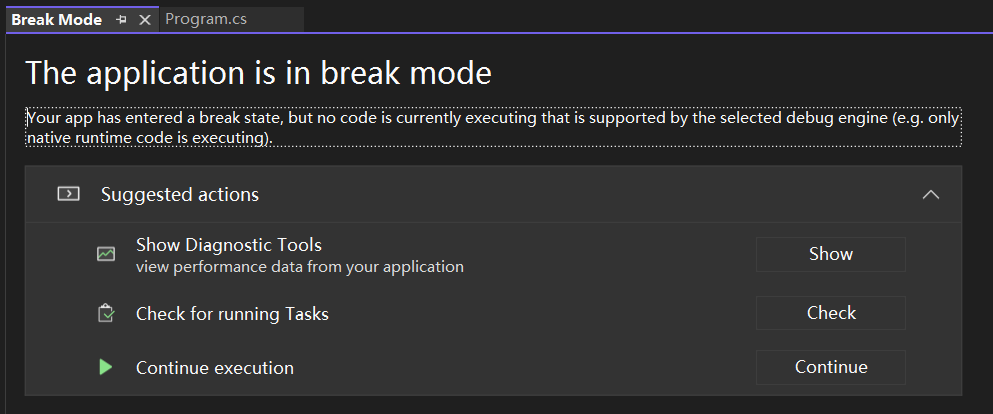Image resolution: width=993 pixels, height=414 pixels.
Task: Click the 'application is in break mode' heading
Action: point(258,72)
